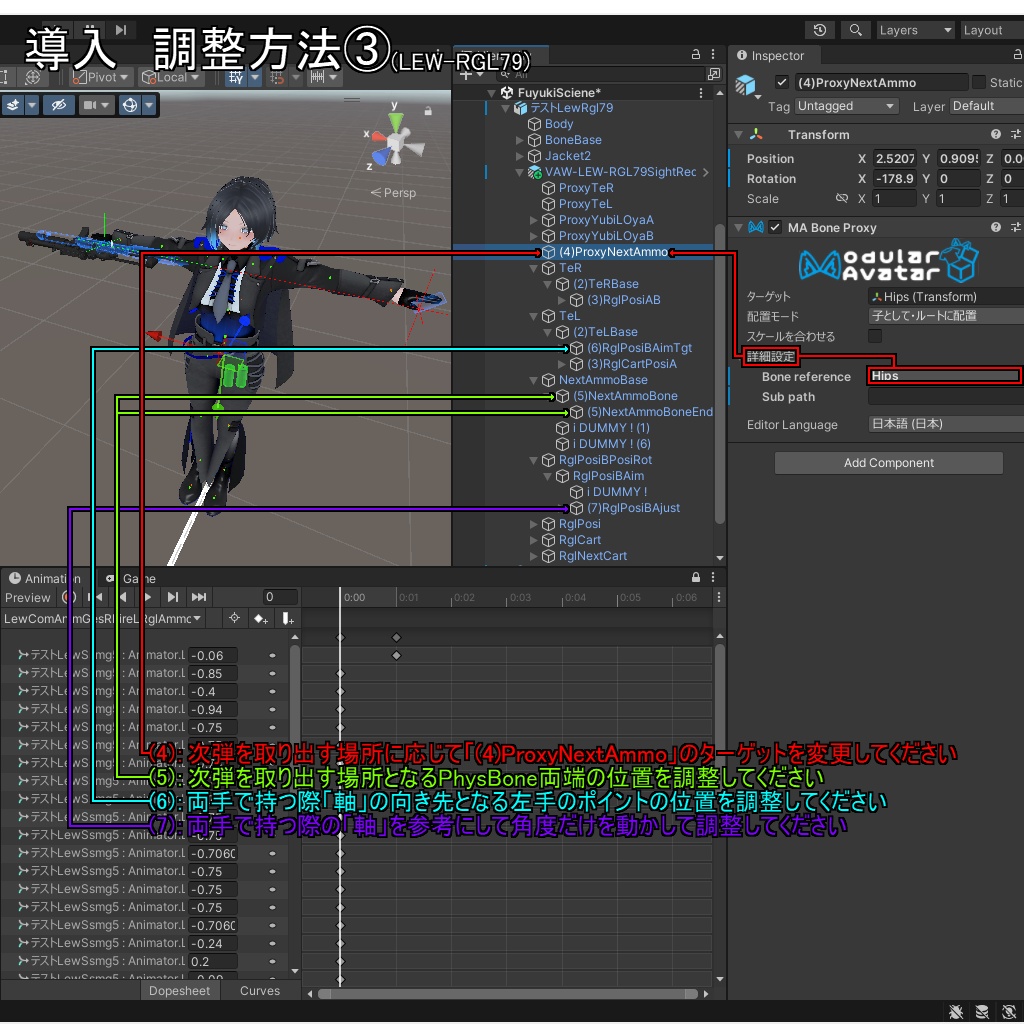Open the animation clip selector dropdown
This screenshot has height=1024, width=1024.
(103, 618)
